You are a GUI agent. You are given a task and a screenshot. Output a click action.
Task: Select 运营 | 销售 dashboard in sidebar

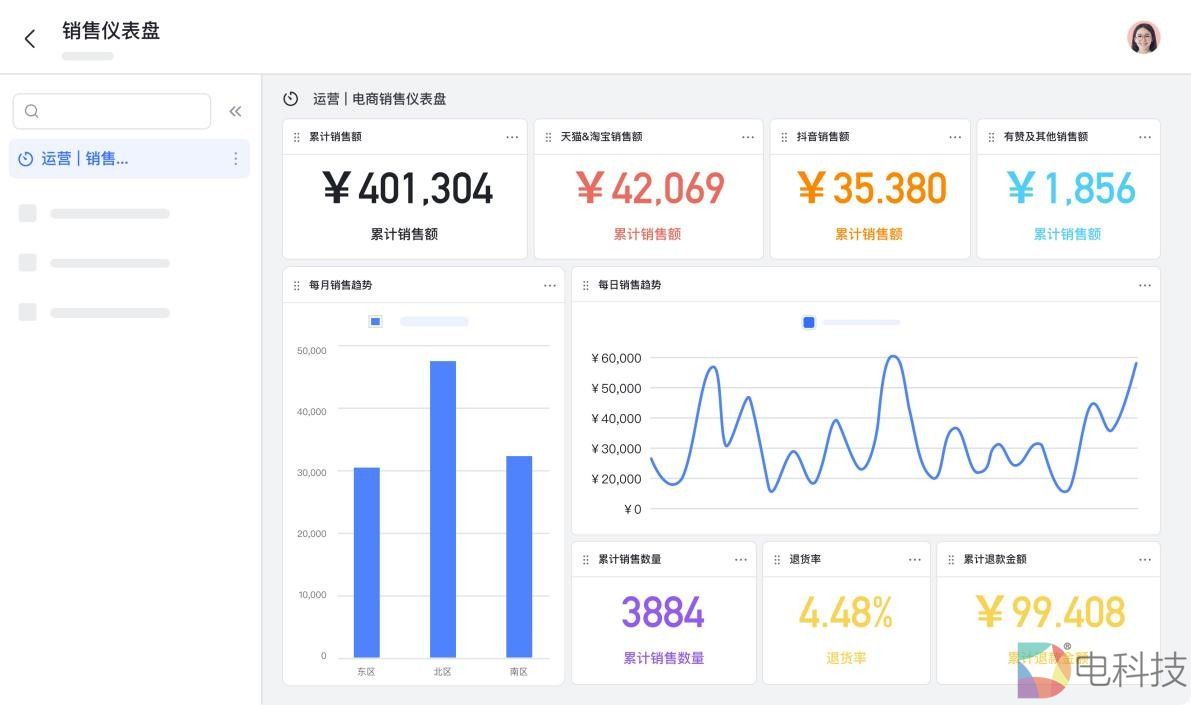85,159
